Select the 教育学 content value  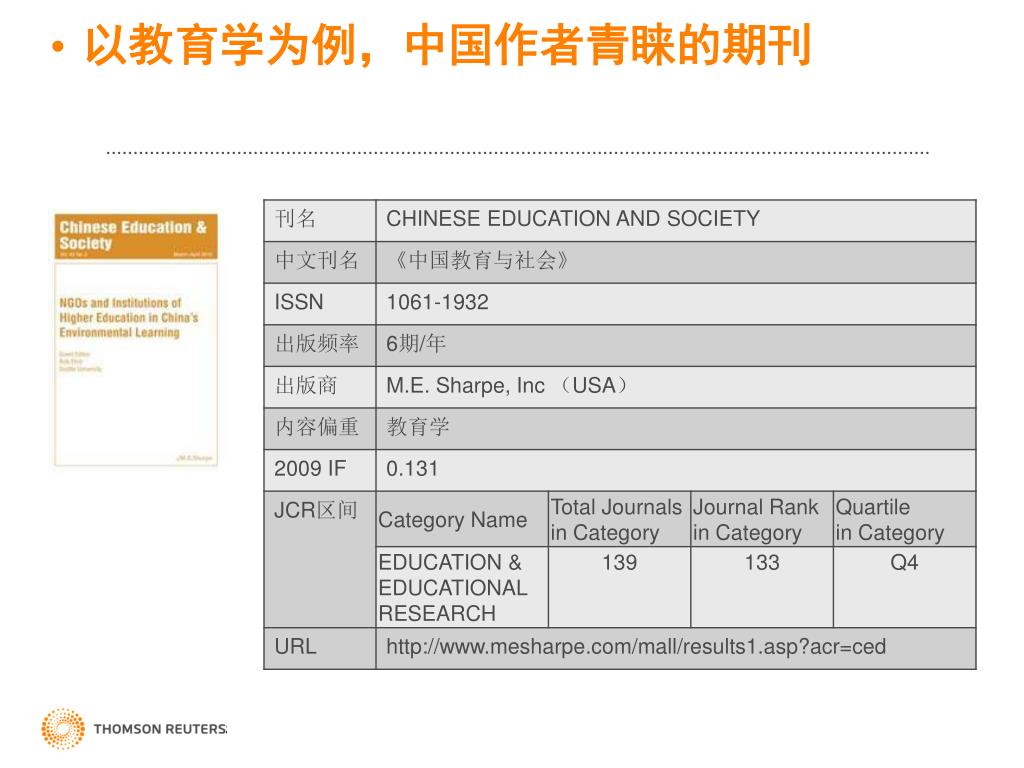(x=418, y=427)
